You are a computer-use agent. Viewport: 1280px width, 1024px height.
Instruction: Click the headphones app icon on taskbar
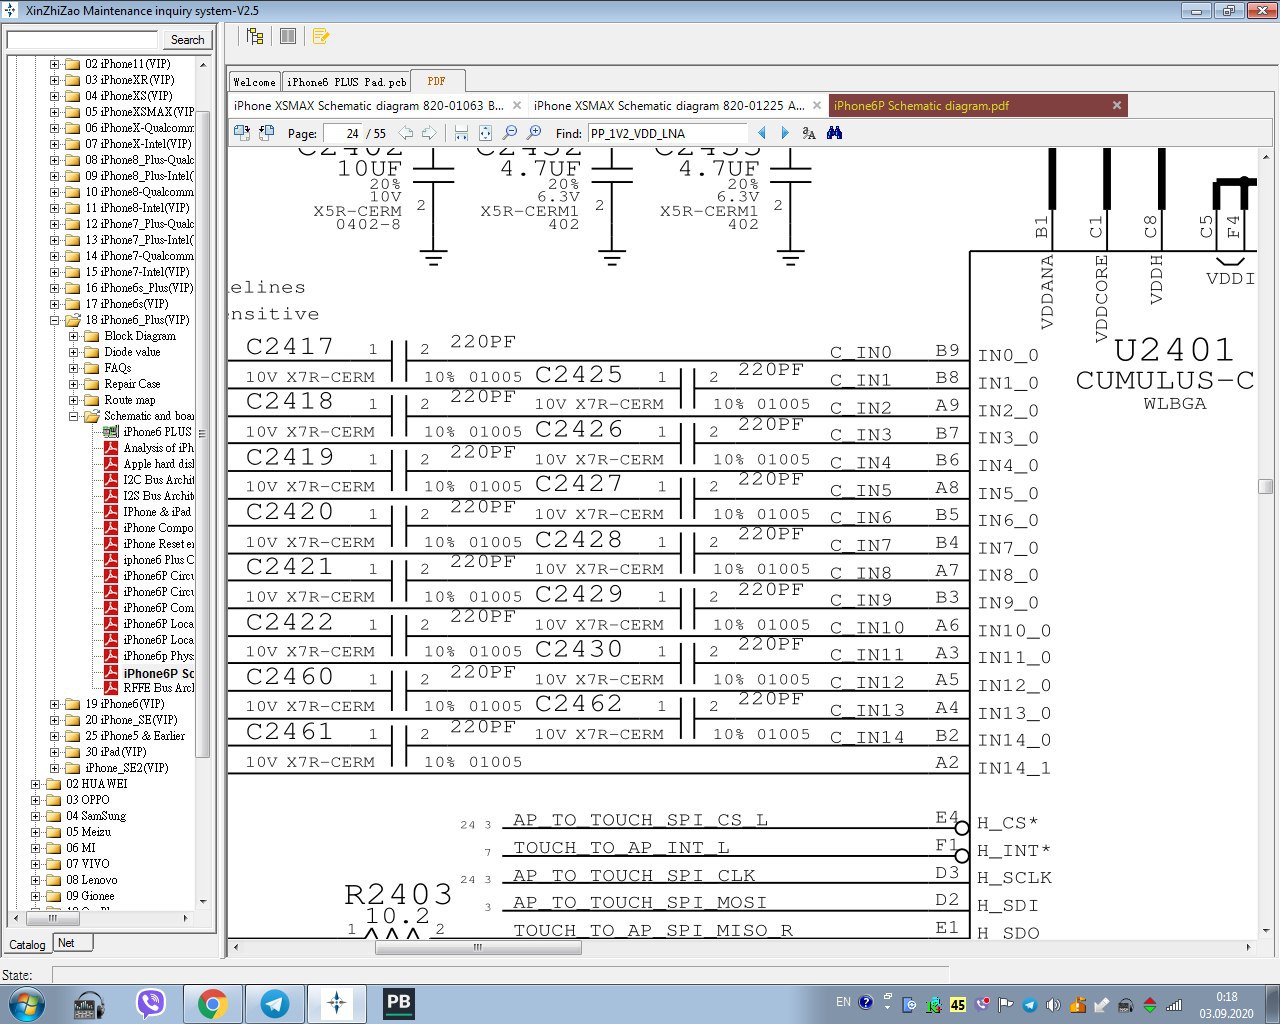[90, 1003]
